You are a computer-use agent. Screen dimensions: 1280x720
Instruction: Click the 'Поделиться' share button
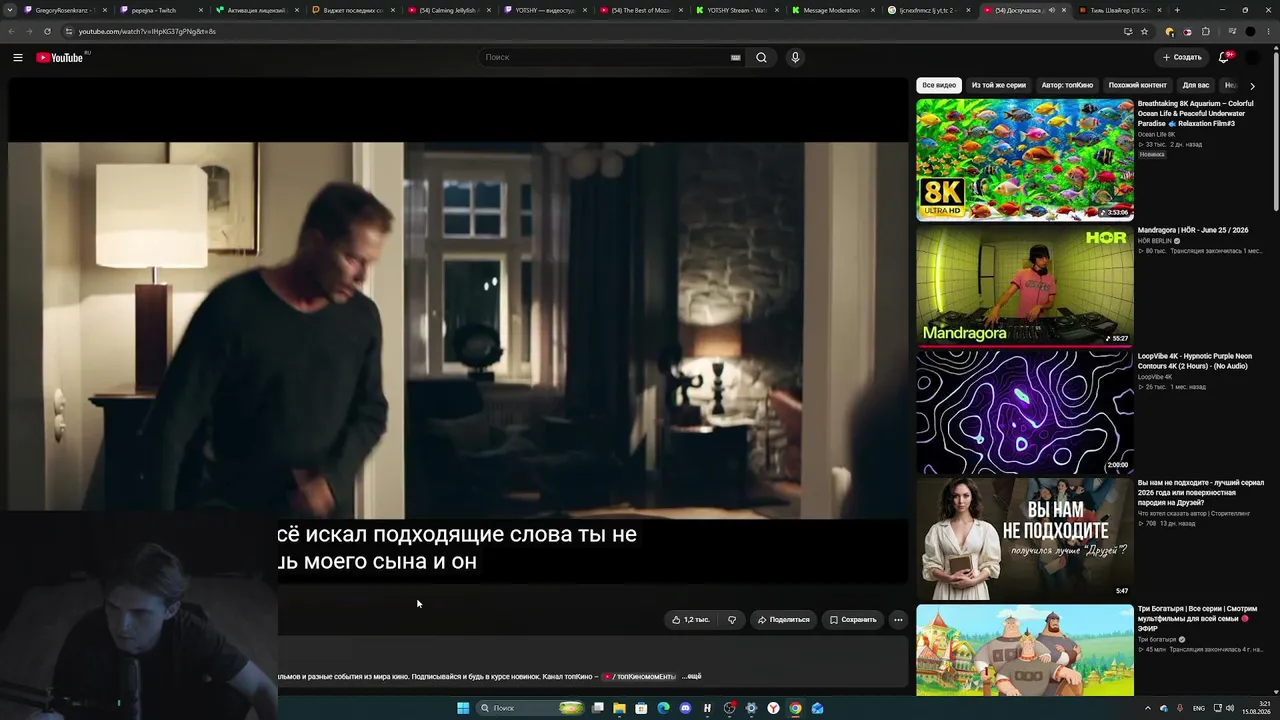coord(783,620)
